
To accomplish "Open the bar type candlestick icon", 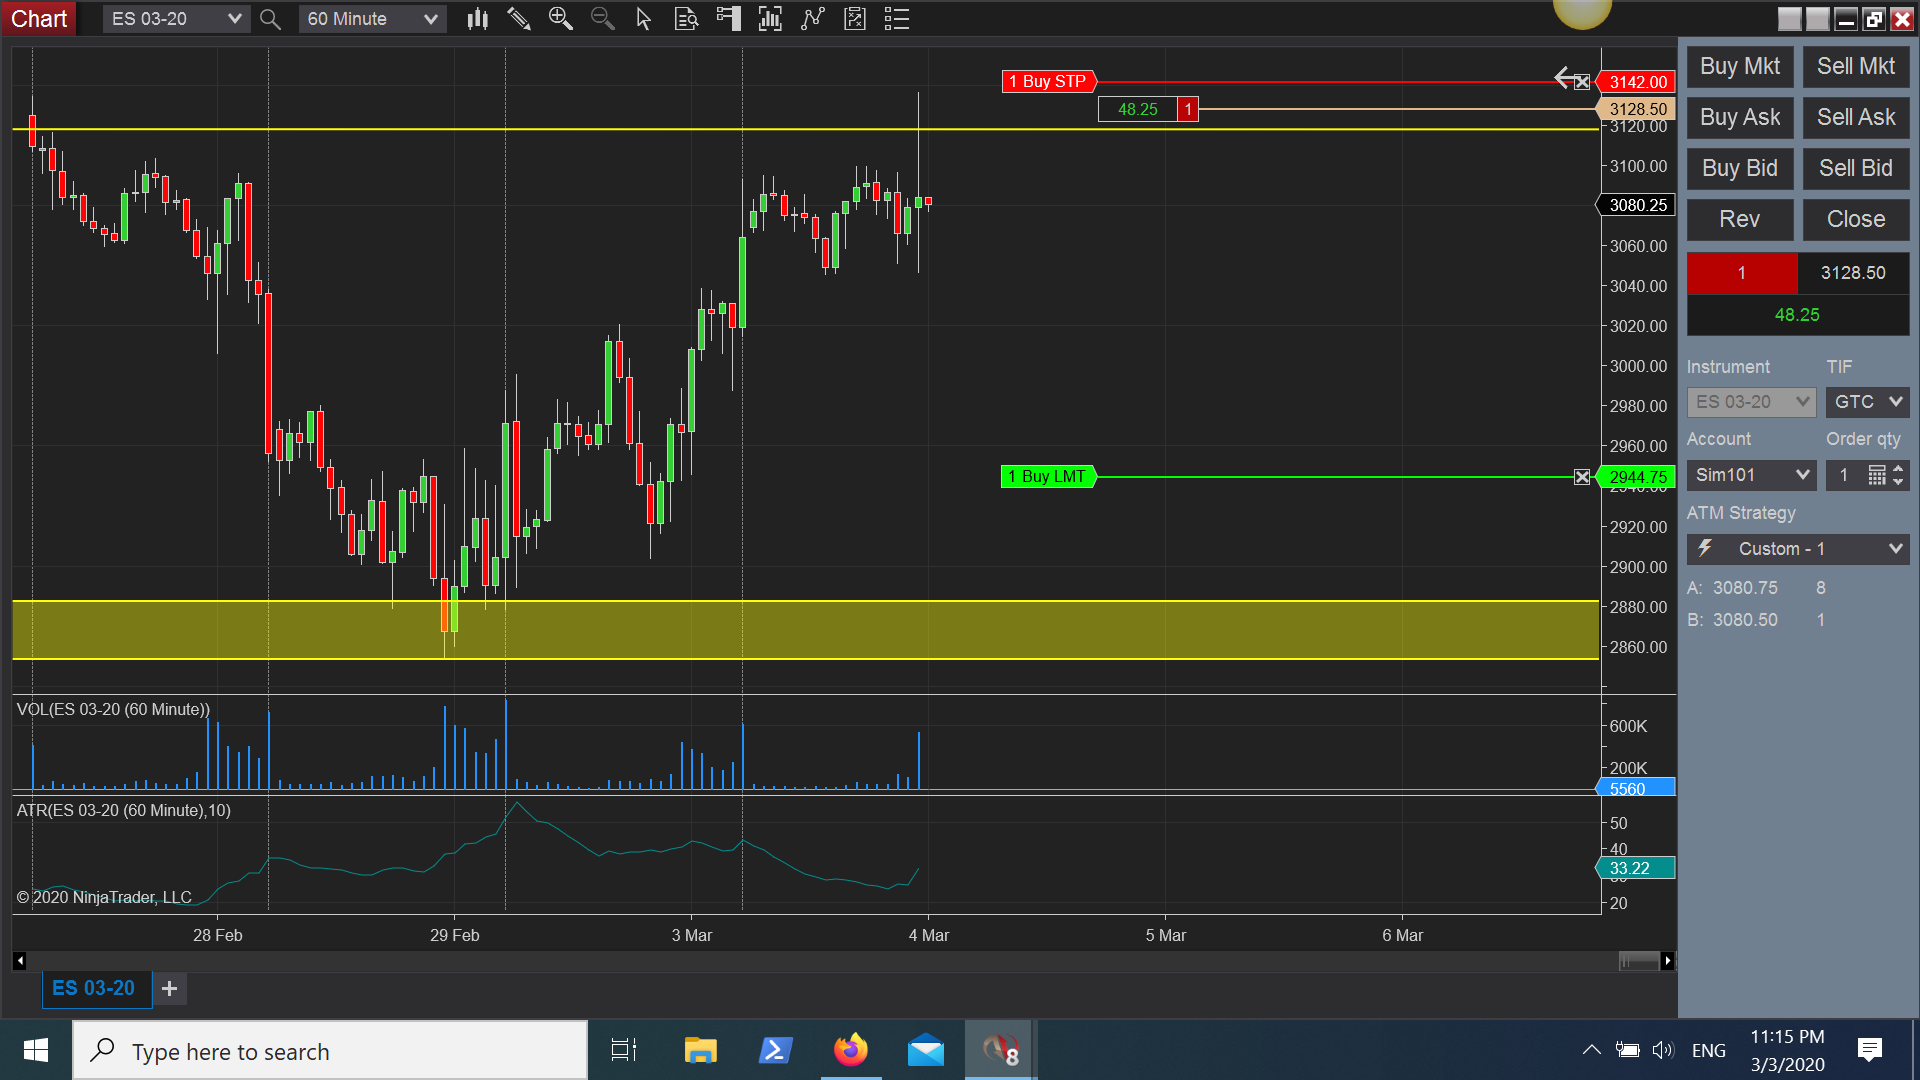I will tap(478, 19).
